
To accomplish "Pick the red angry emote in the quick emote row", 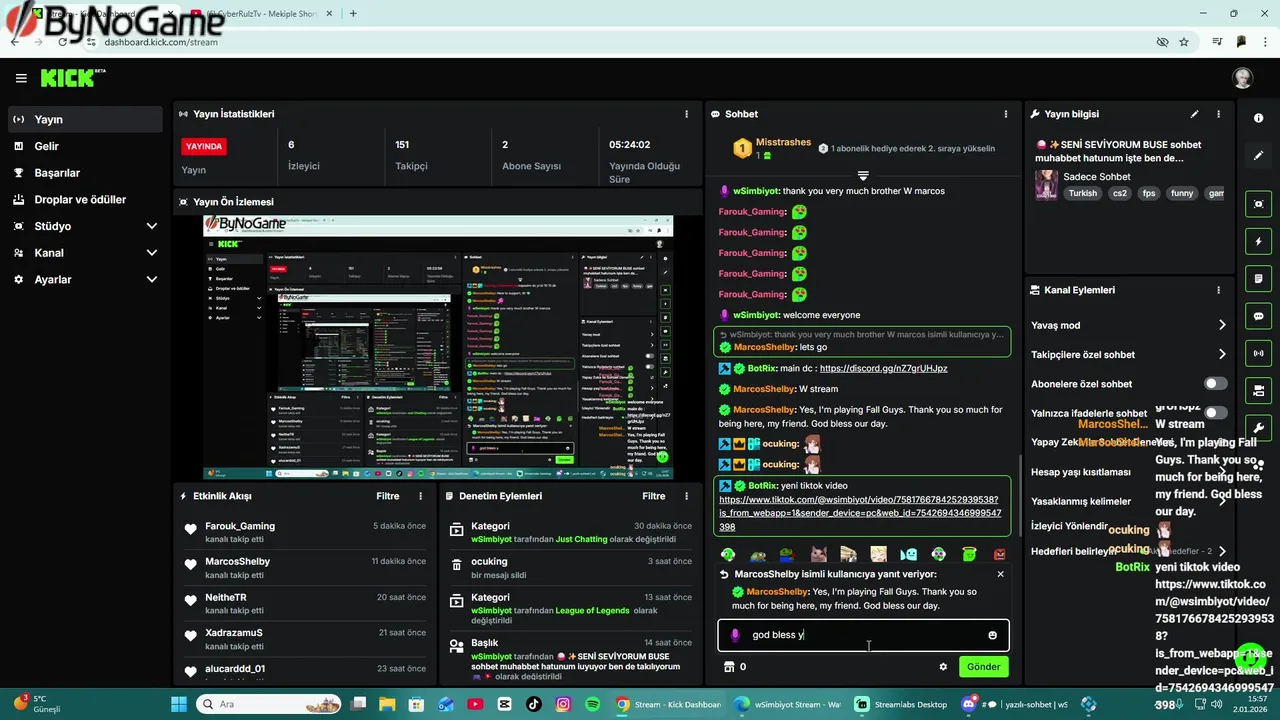I will (x=999, y=554).
